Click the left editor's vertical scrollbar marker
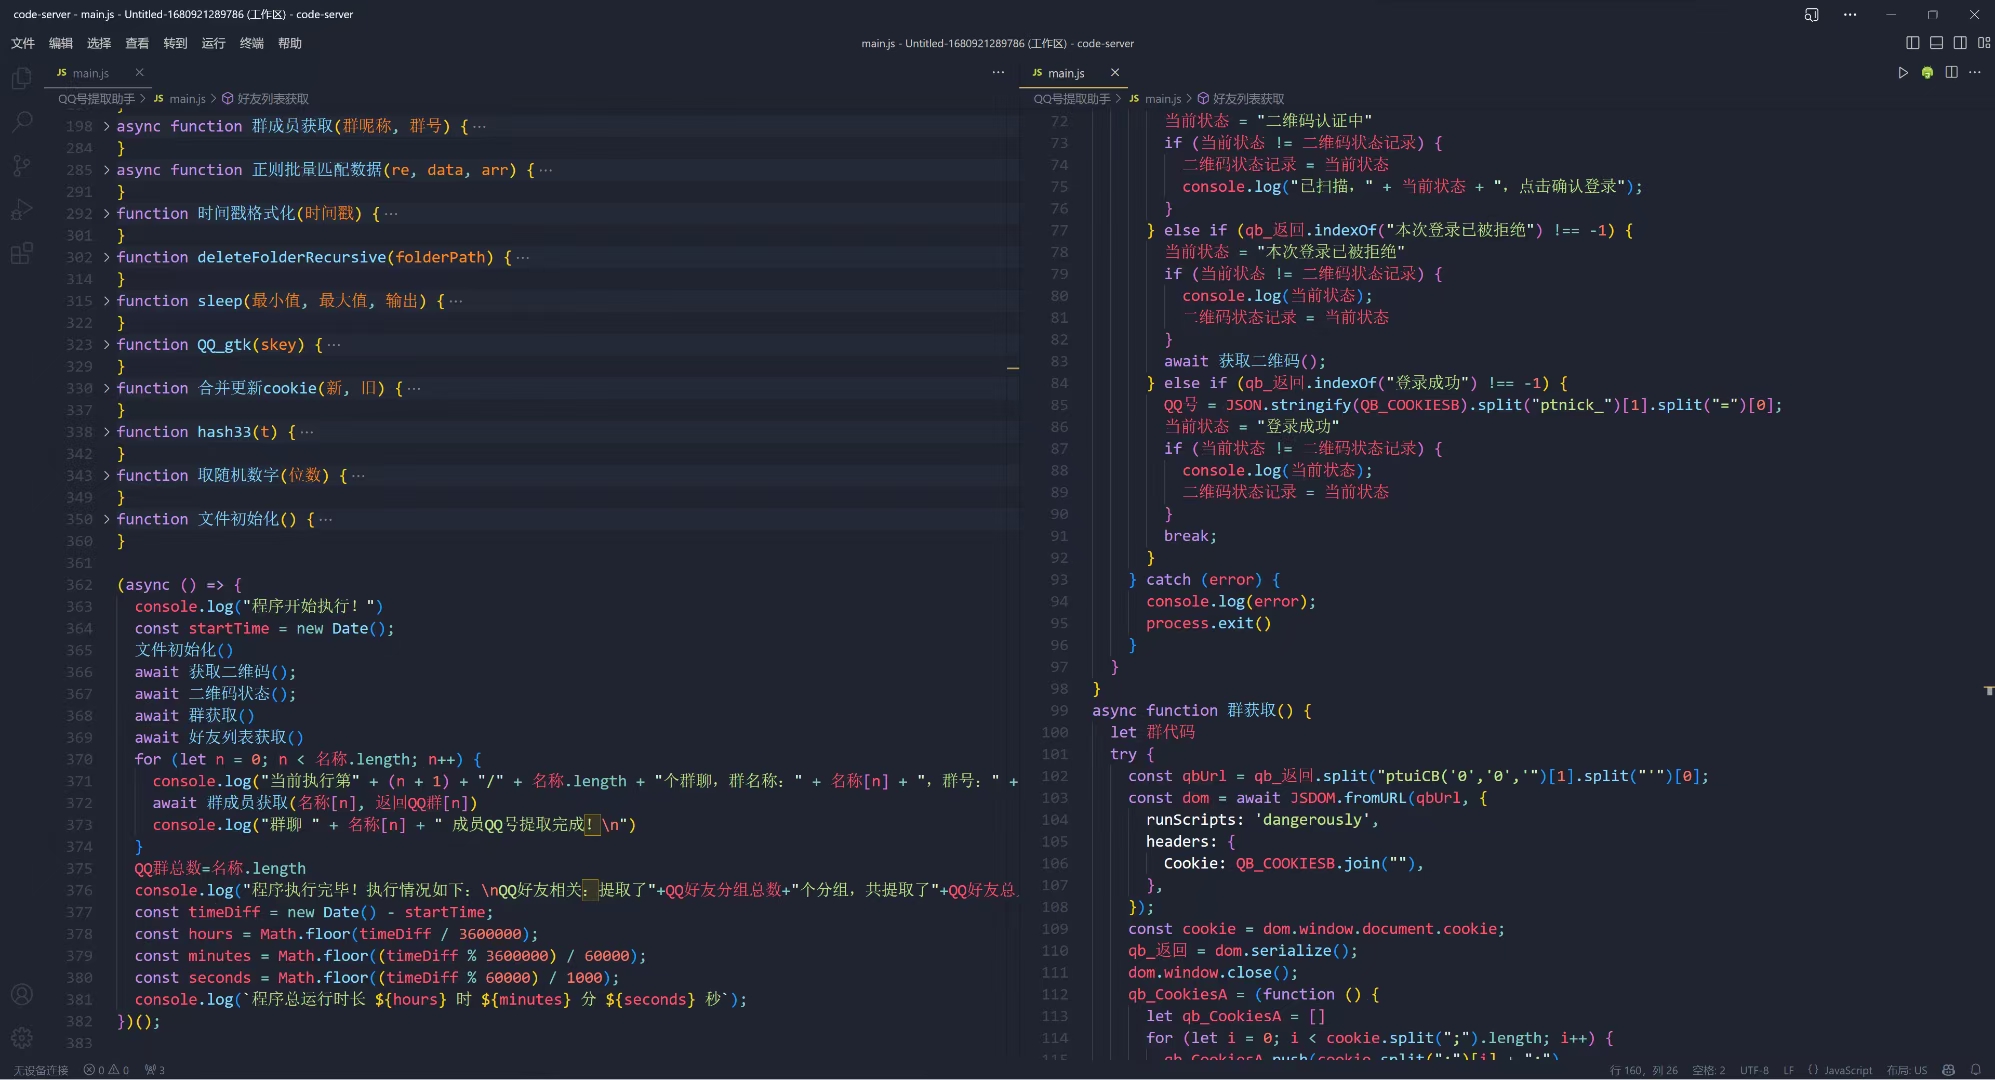The height and width of the screenshot is (1080, 1995). (x=1012, y=368)
